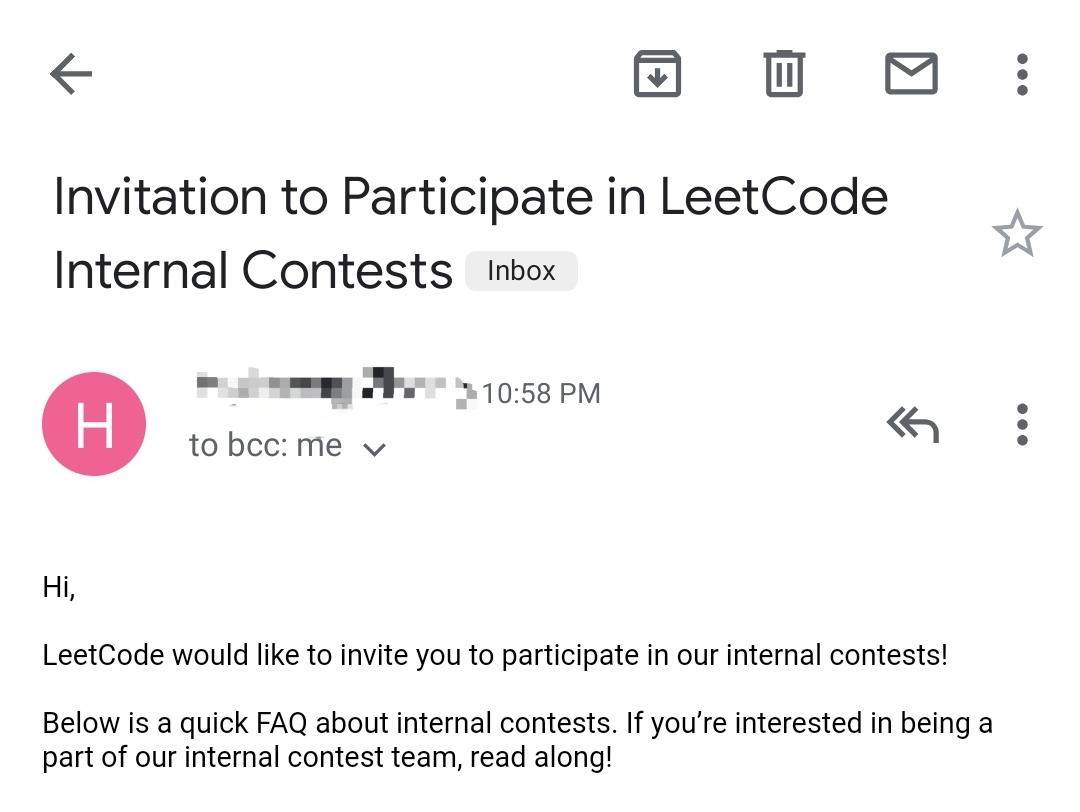1080x812 pixels.
Task: Open the message's three-dot options menu
Action: tap(1022, 424)
